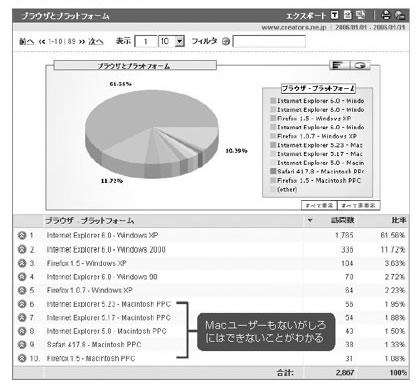Toggle legend swatch for Internet Explorer 5.0 - Macin

click(273, 163)
